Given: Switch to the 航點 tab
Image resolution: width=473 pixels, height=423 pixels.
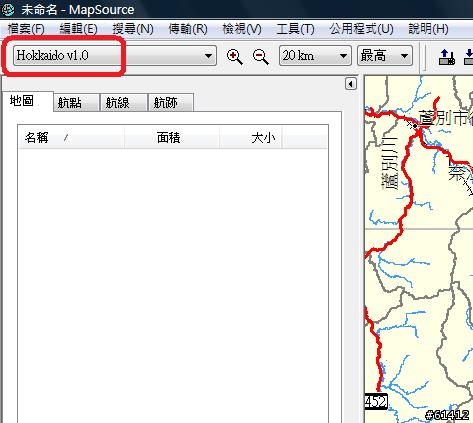Looking at the screenshot, I should tap(76, 102).
